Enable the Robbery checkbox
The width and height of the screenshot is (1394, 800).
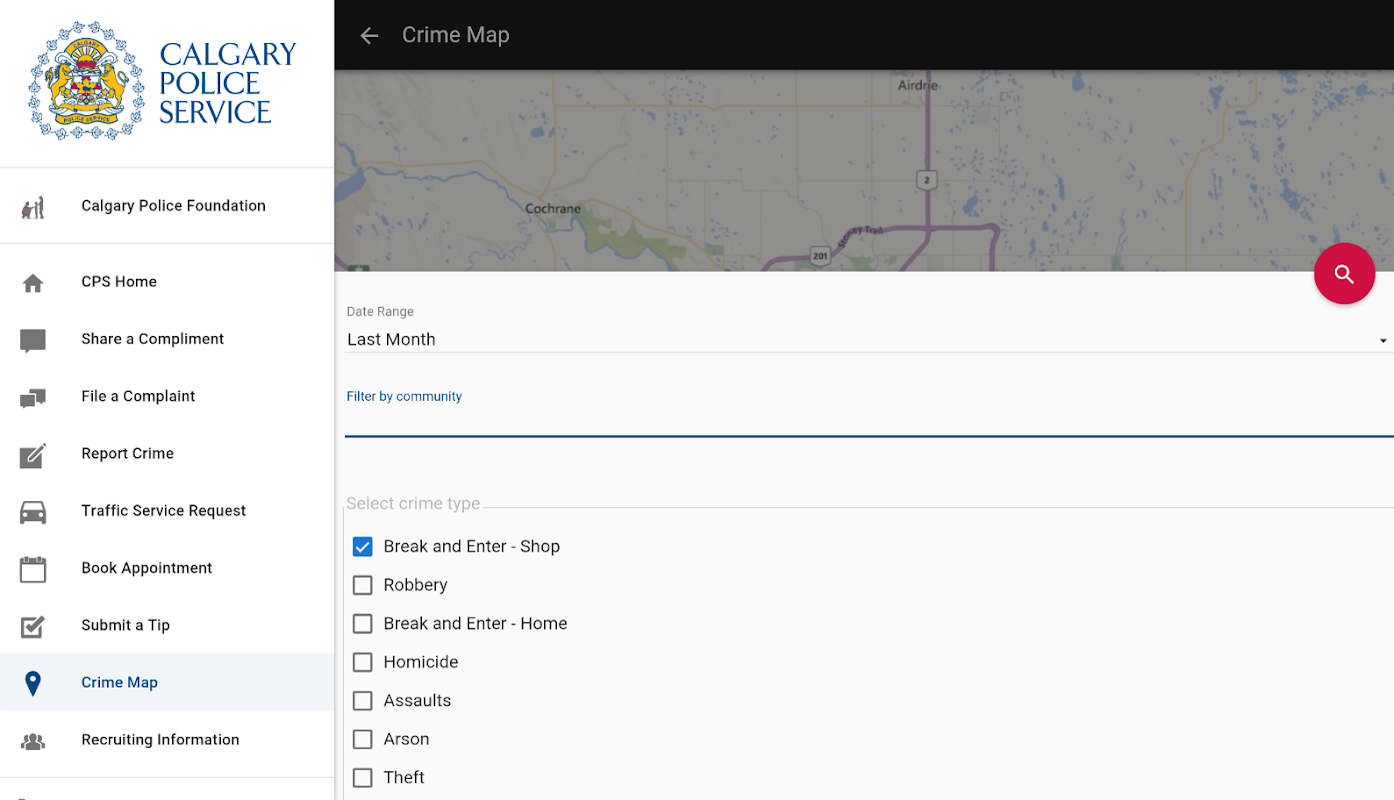363,585
